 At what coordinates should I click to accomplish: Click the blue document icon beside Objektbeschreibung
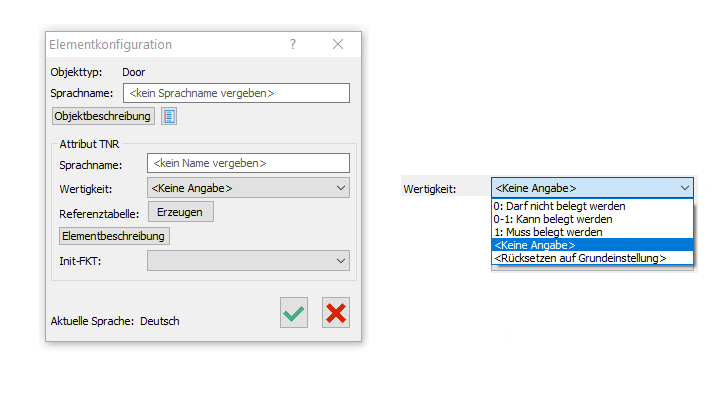pyautogui.click(x=169, y=116)
